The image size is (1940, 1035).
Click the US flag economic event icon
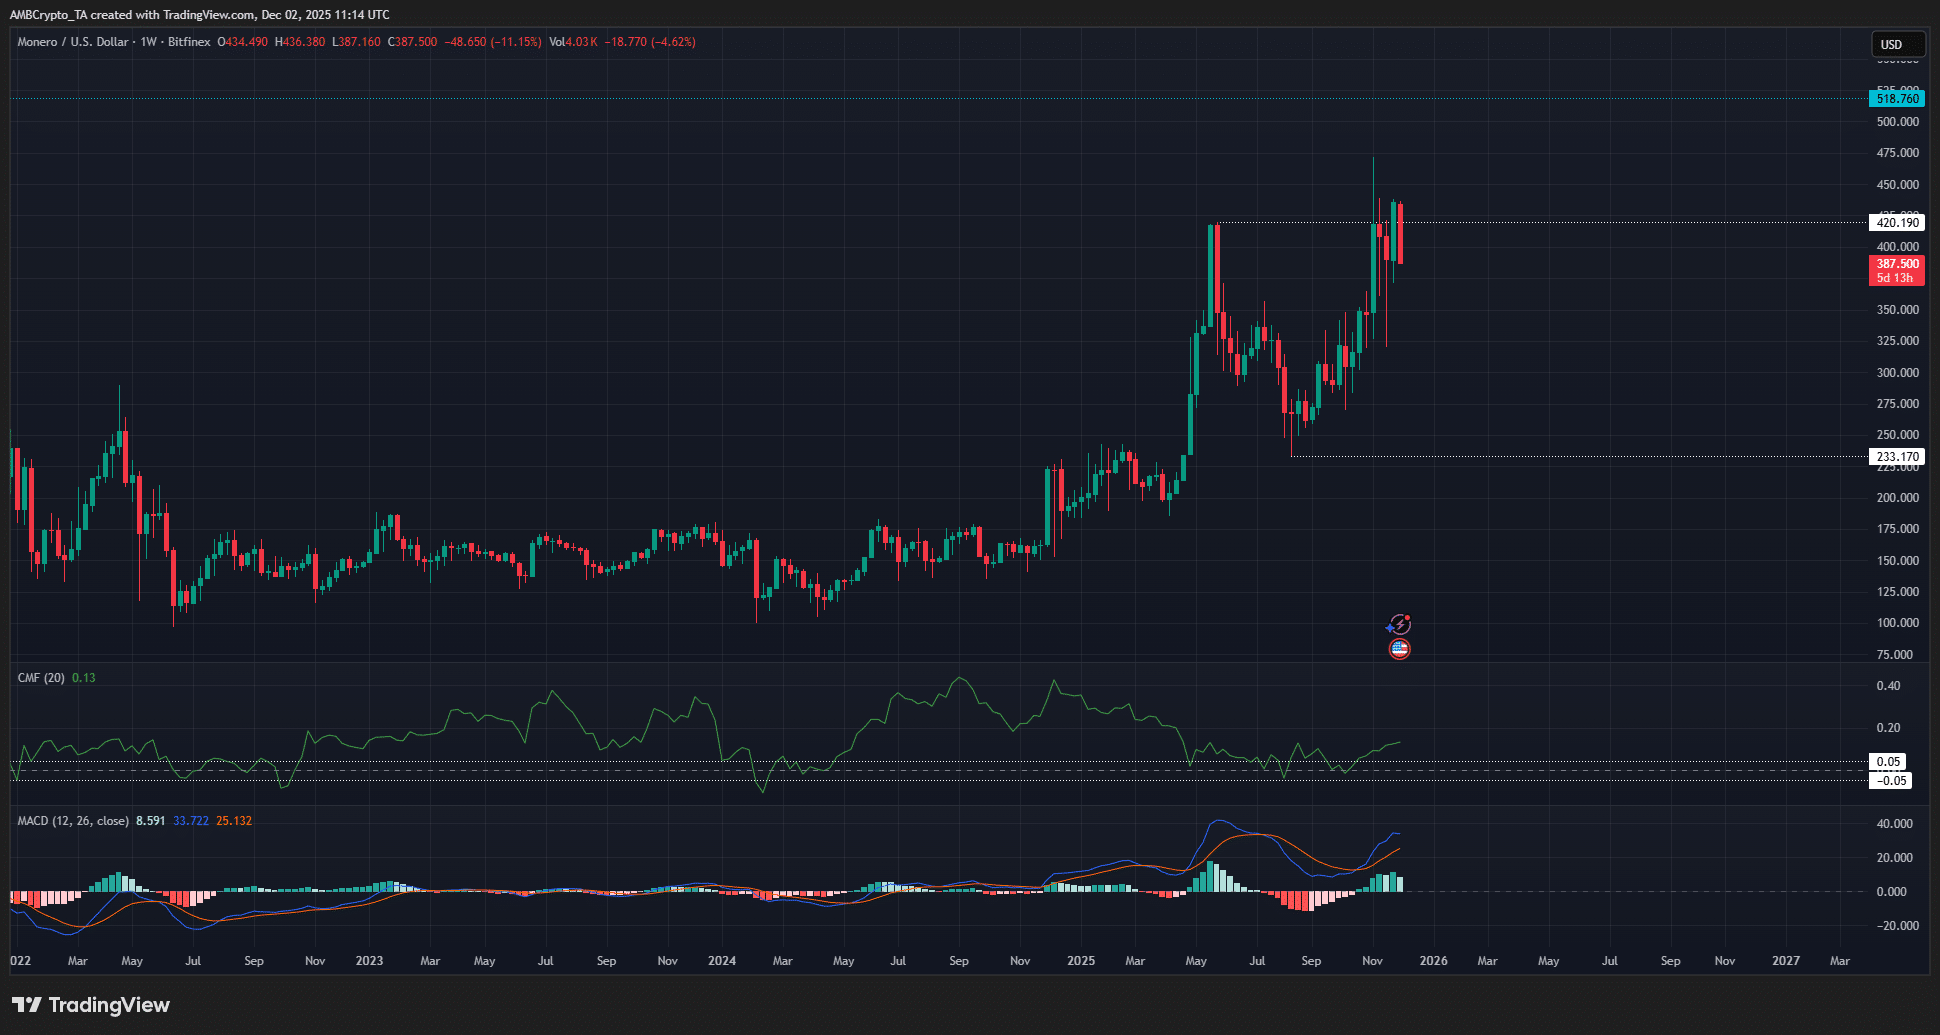1400,649
